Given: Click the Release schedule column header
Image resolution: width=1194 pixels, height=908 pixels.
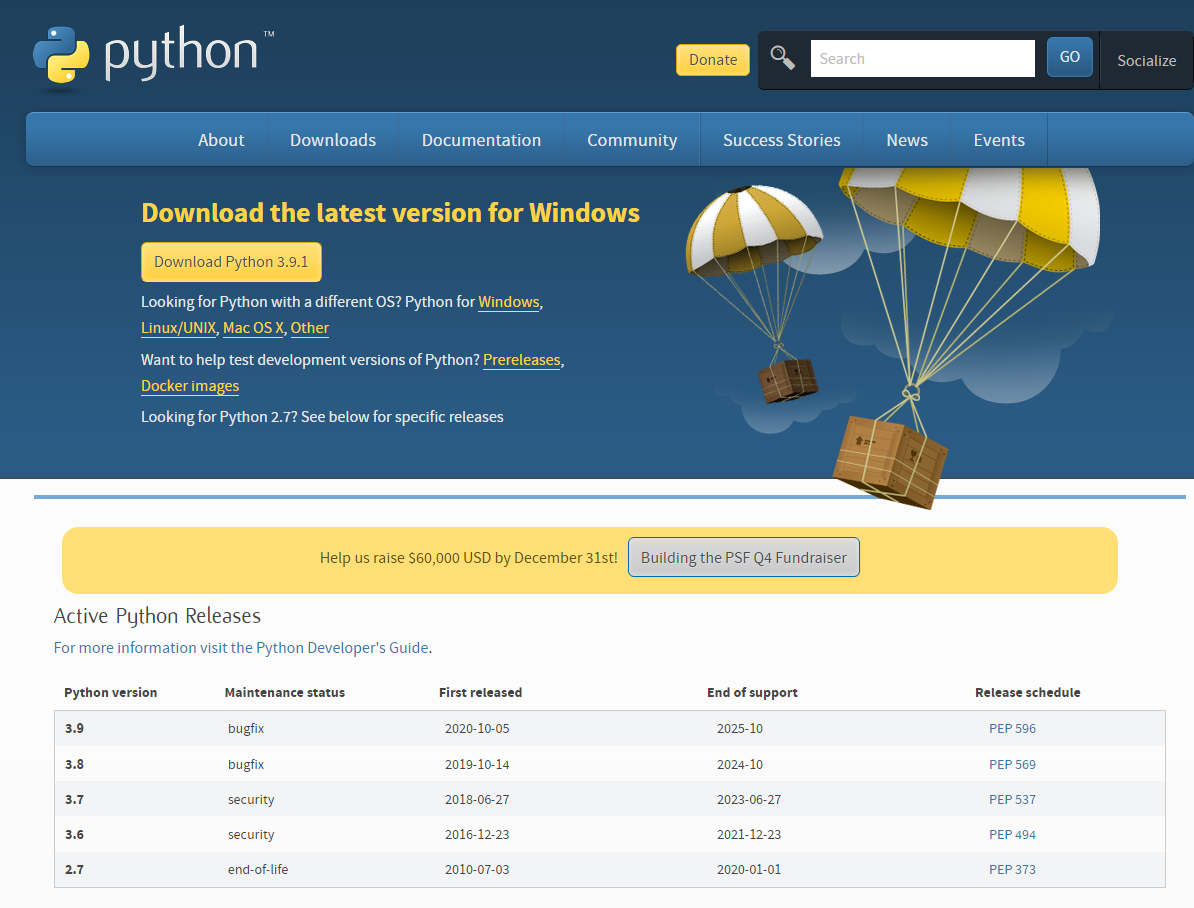Looking at the screenshot, I should pos(1027,693).
